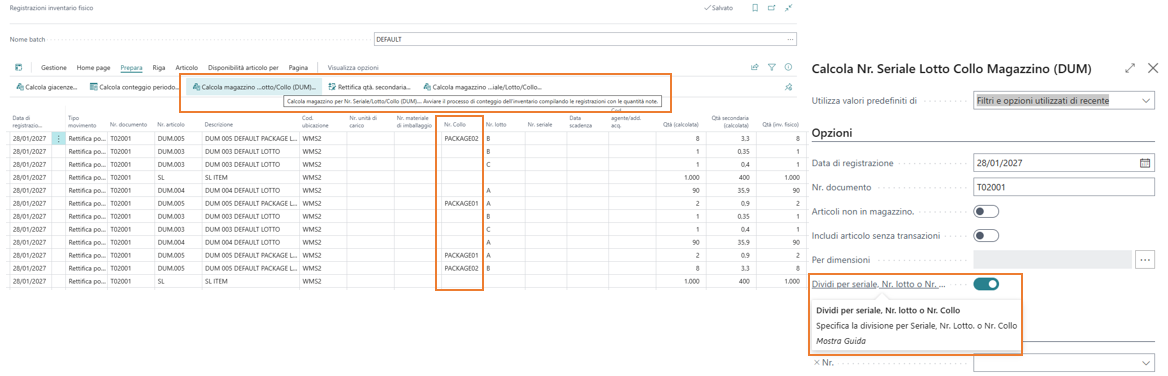Screen dimensions: 1168x376
Task: Open the calendar picker for Data di registrazione
Action: tap(1146, 163)
